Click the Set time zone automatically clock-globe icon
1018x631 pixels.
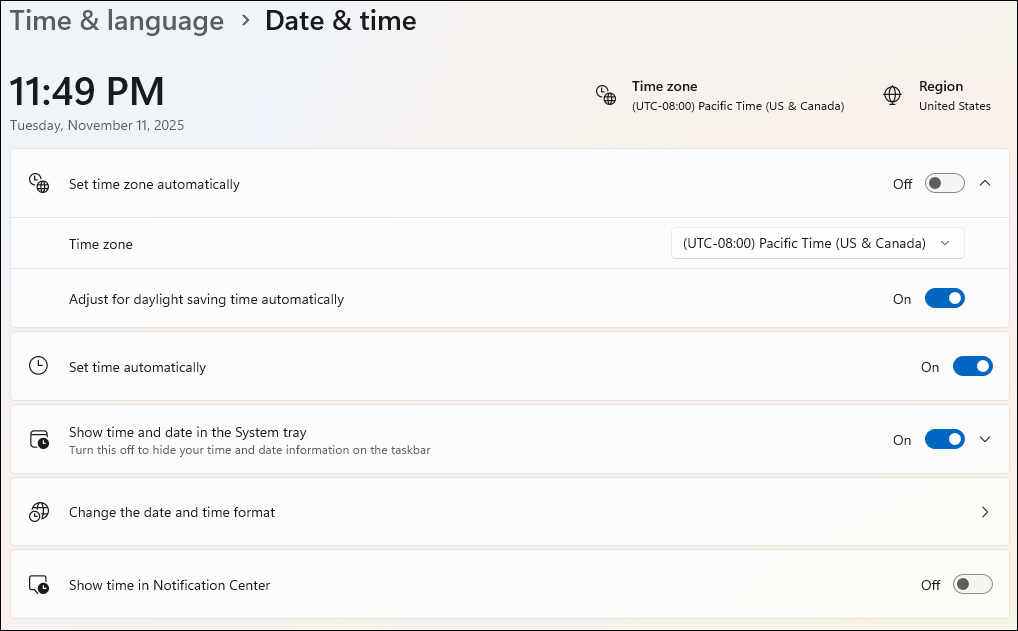coord(38,183)
